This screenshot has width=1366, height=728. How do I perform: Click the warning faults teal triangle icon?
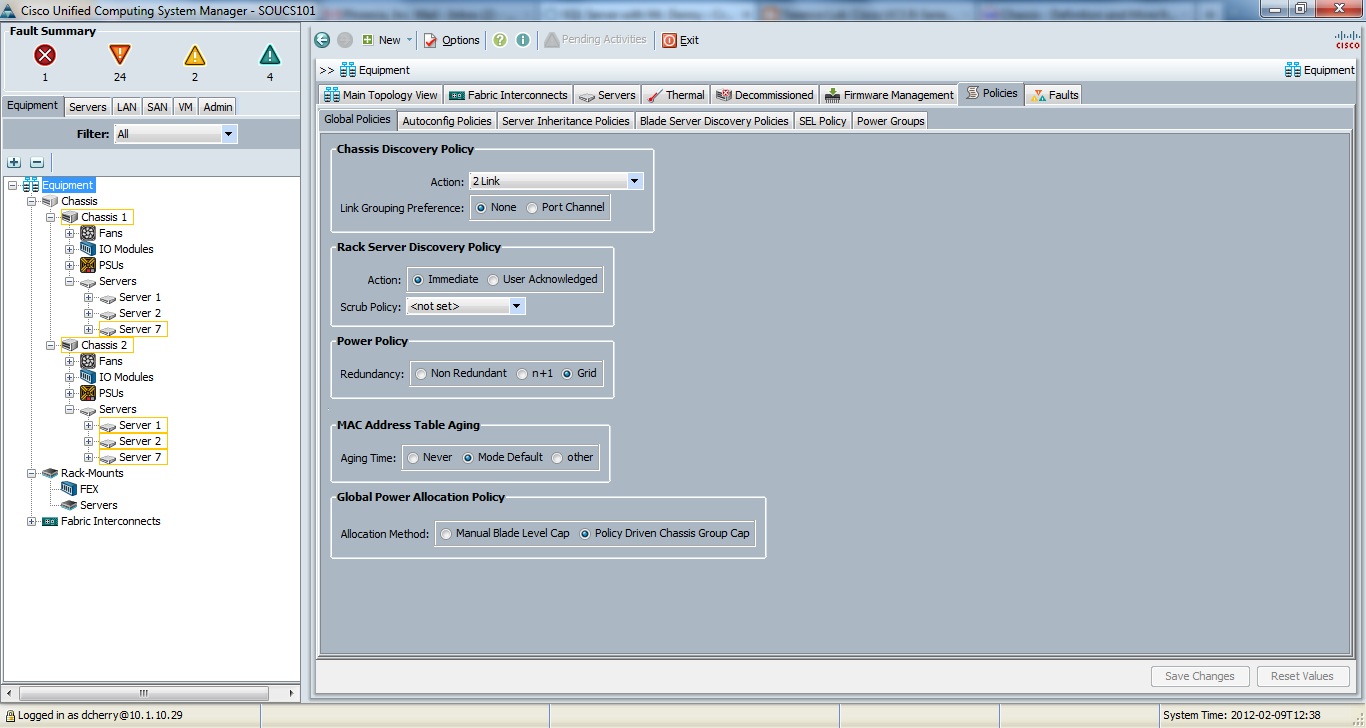[270, 55]
